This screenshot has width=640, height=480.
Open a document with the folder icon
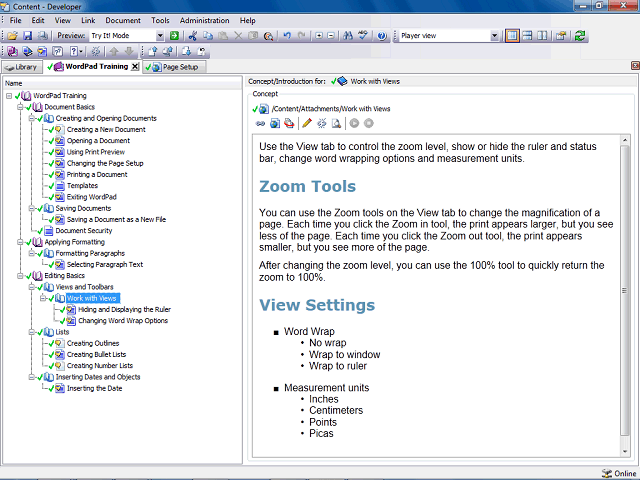click(12, 36)
